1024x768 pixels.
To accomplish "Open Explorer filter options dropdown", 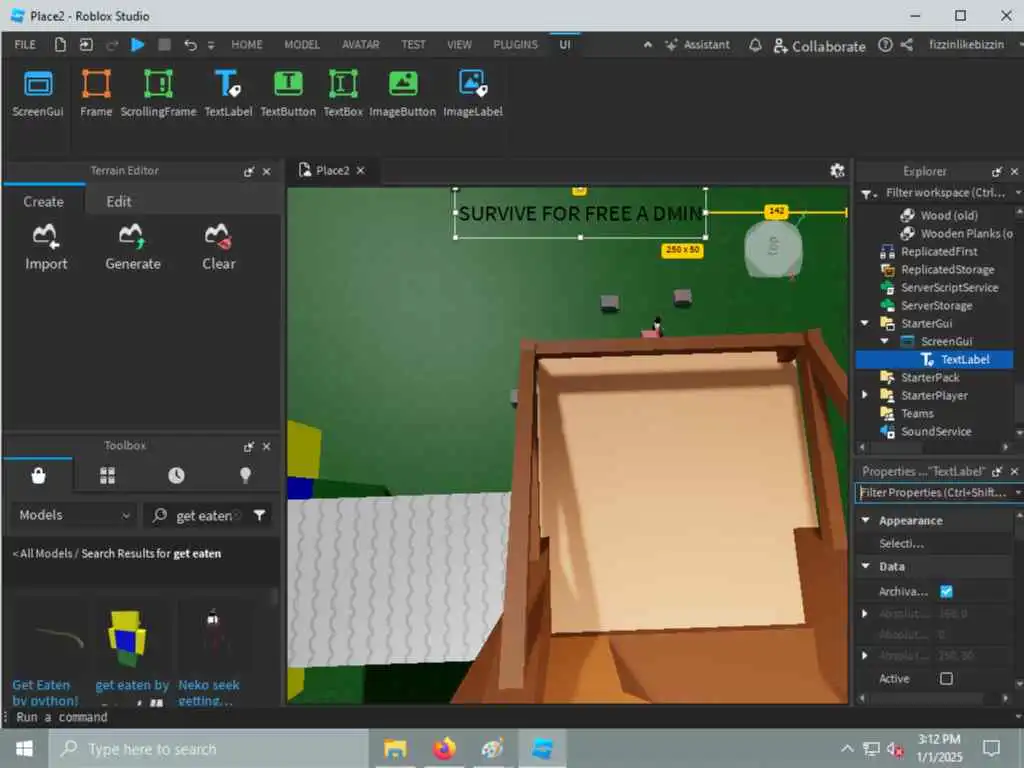I will point(867,193).
